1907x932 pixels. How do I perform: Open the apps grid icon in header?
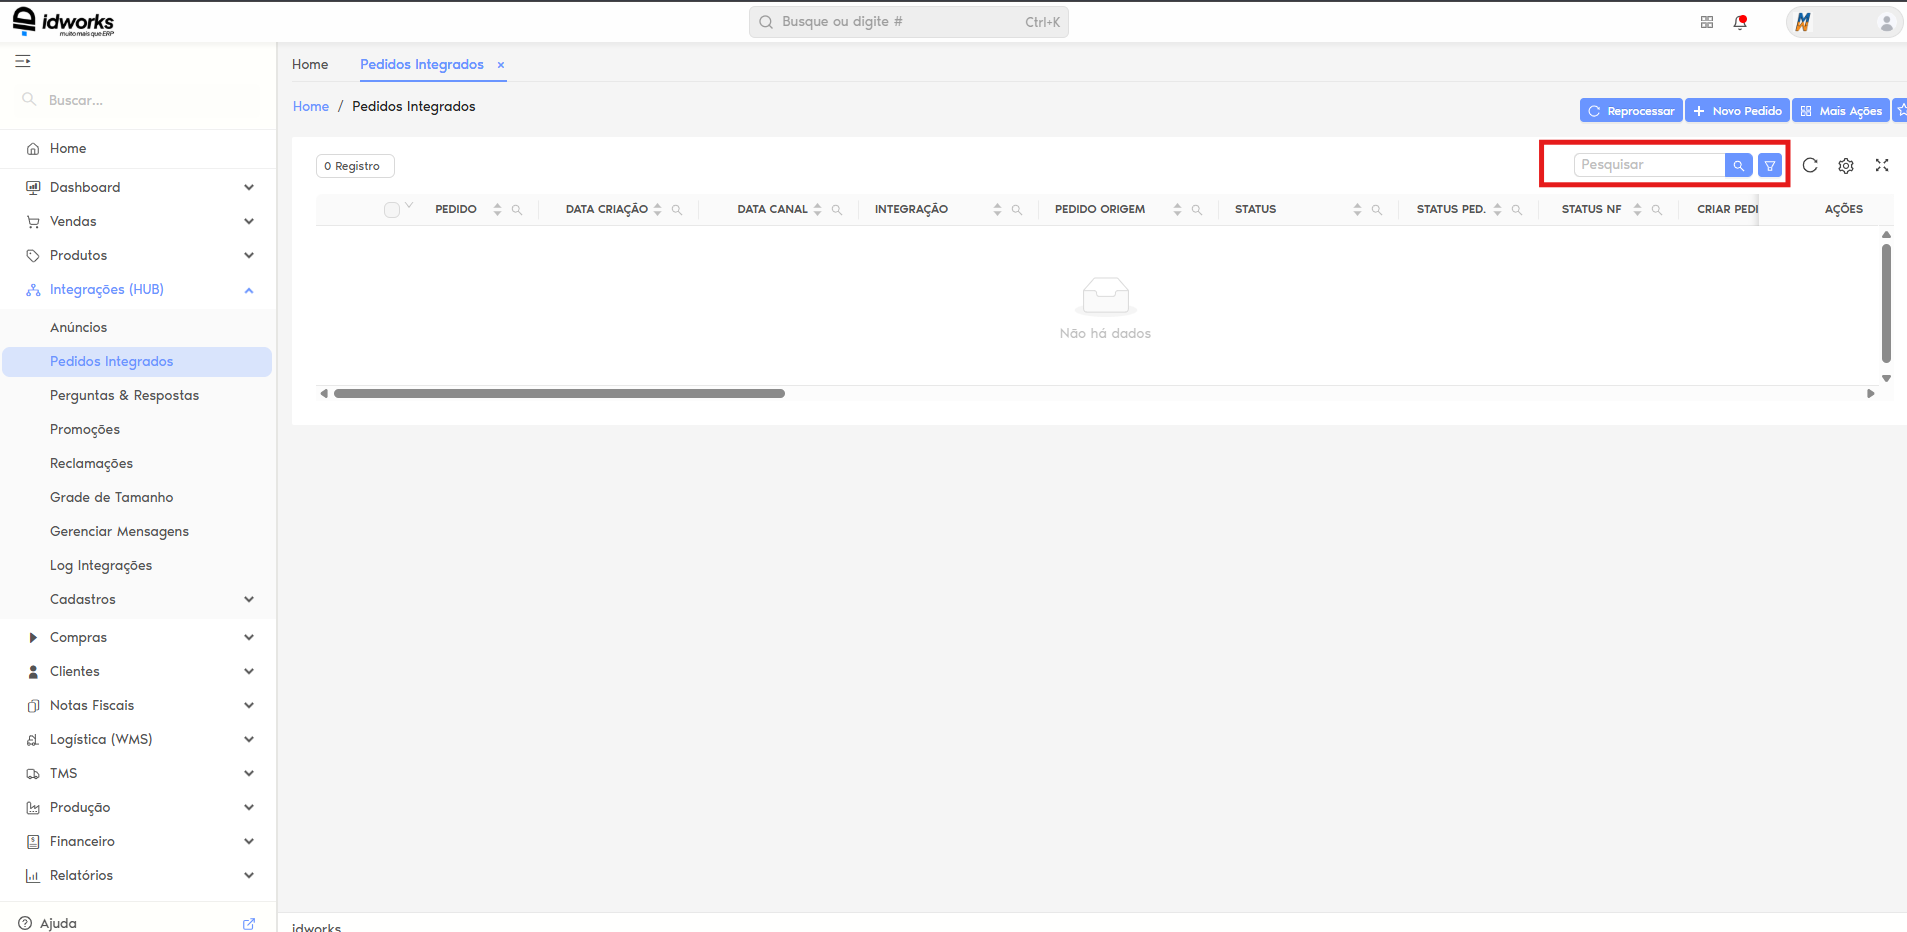[1707, 22]
